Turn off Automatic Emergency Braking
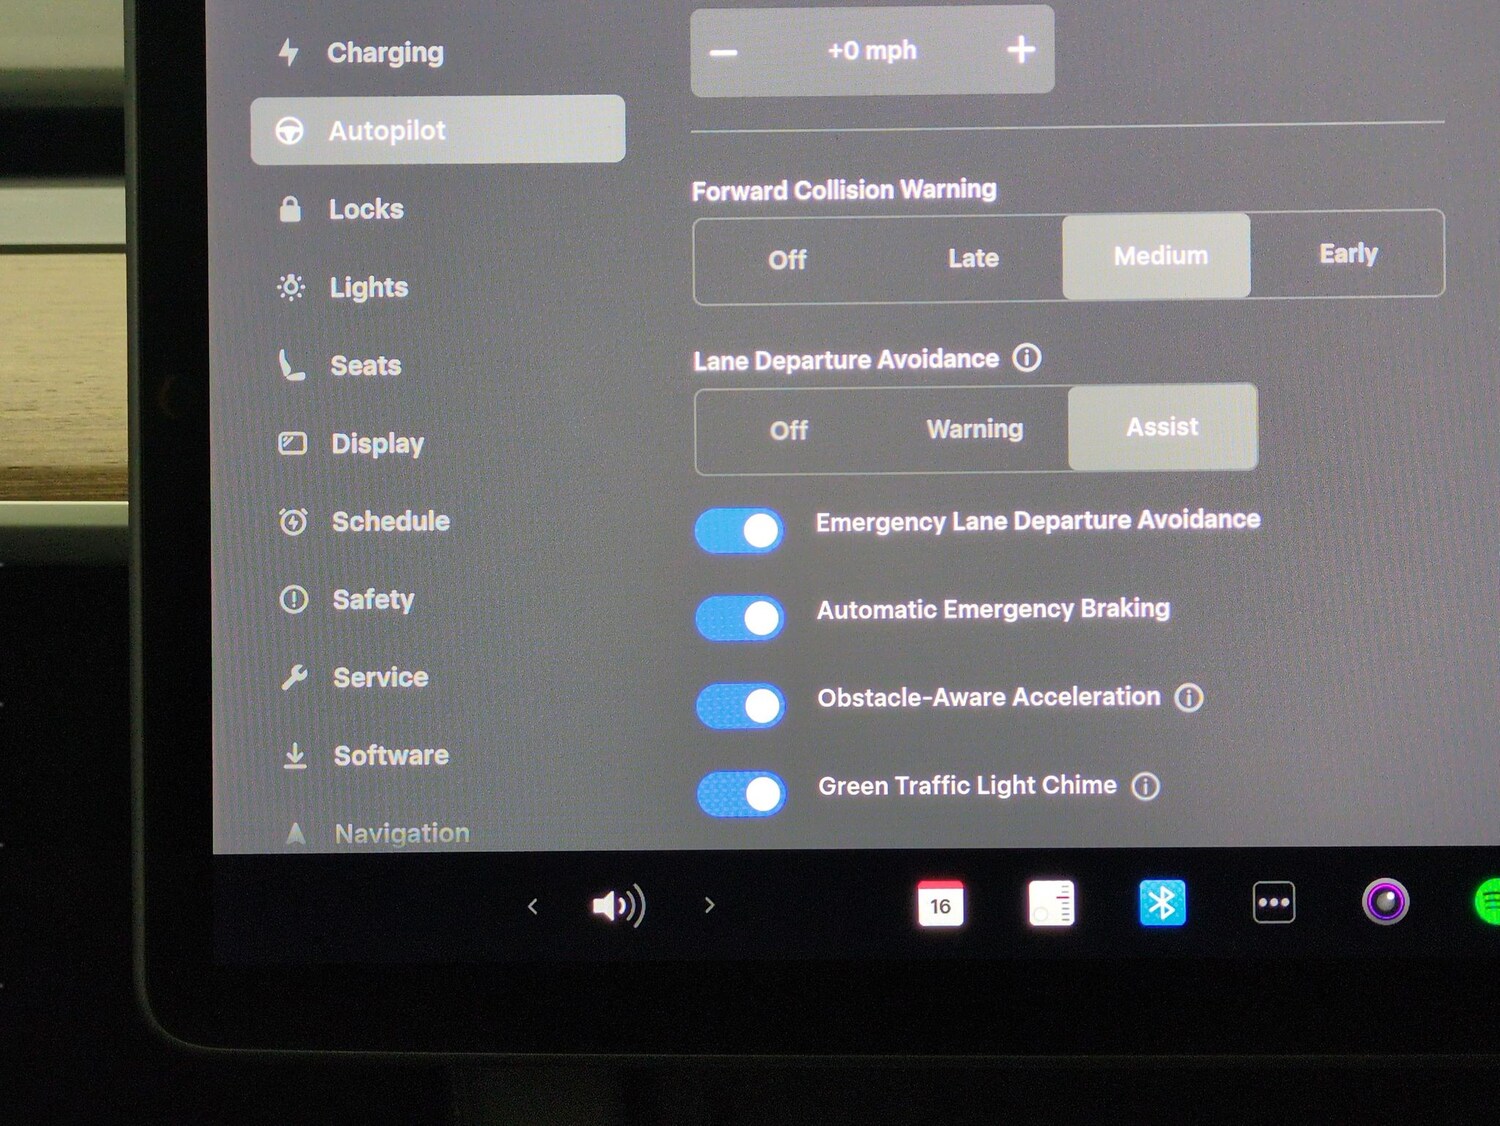 (x=739, y=617)
